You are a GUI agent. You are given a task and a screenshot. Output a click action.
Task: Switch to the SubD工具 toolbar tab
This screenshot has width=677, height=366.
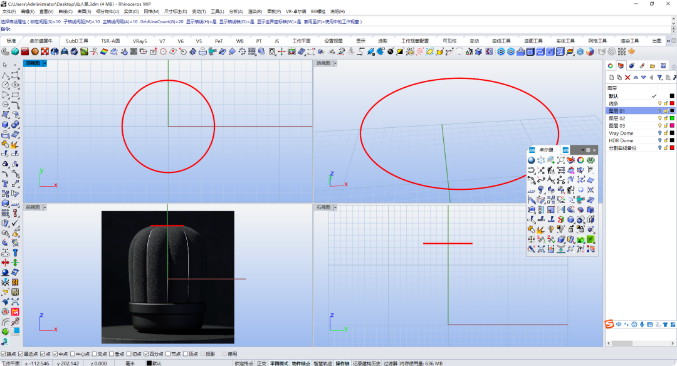click(76, 41)
